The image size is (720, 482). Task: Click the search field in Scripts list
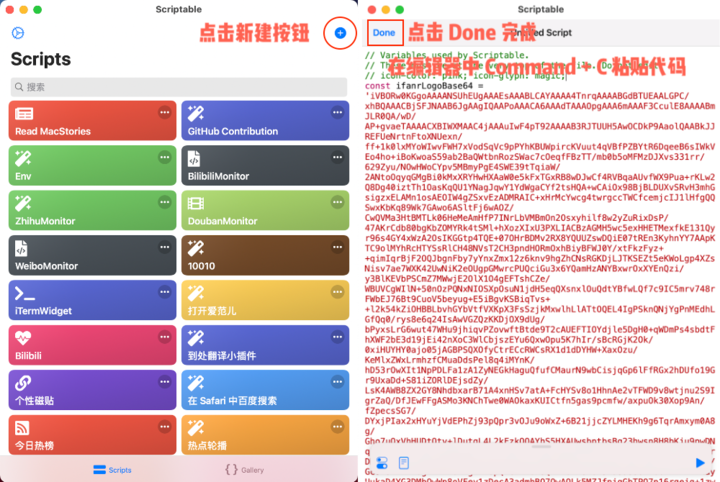179,87
